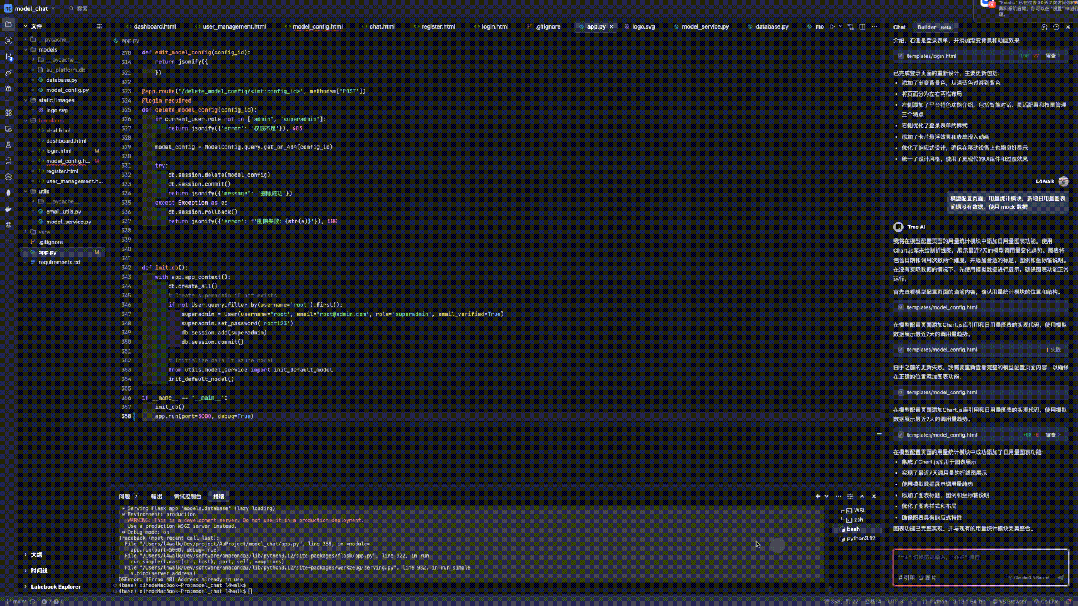The image size is (1078, 606).
Task: Click the search box in title bar
Action: pyautogui.click(x=82, y=7)
